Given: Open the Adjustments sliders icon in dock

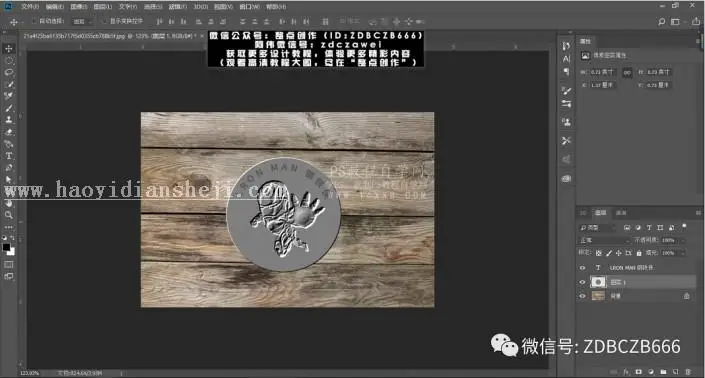Looking at the screenshot, I should tap(566, 104).
